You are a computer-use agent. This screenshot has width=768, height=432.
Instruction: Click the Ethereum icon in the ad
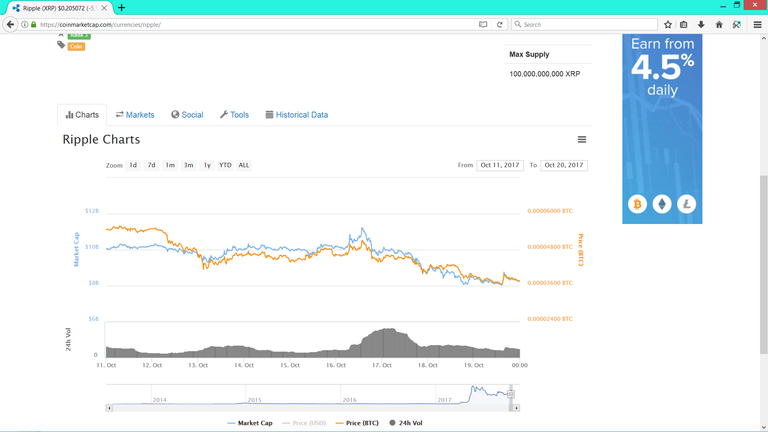click(x=662, y=204)
